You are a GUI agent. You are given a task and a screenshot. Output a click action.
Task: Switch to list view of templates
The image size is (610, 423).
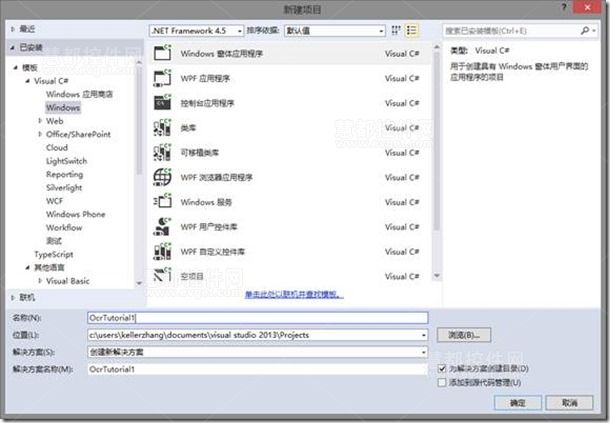(412, 30)
